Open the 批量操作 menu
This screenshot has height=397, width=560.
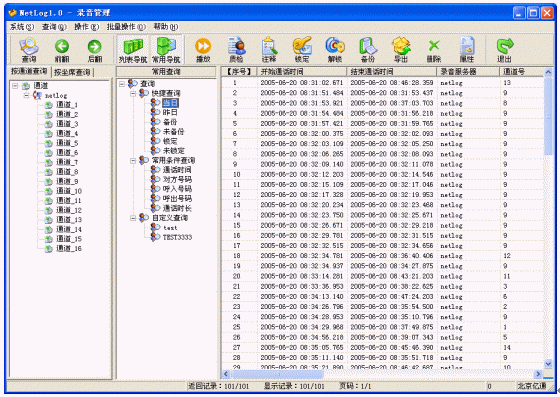126,27
